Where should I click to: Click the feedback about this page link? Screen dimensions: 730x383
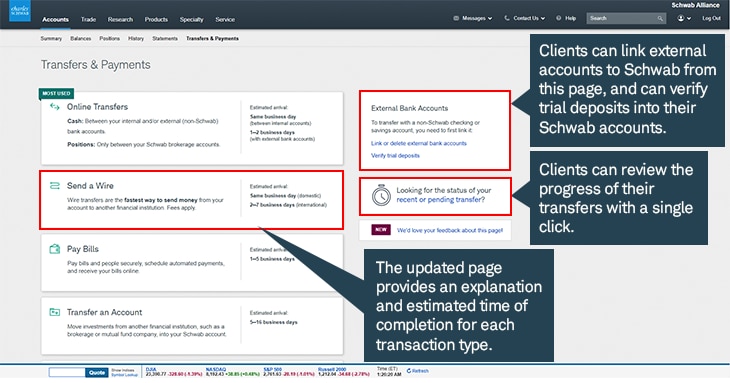coord(450,230)
